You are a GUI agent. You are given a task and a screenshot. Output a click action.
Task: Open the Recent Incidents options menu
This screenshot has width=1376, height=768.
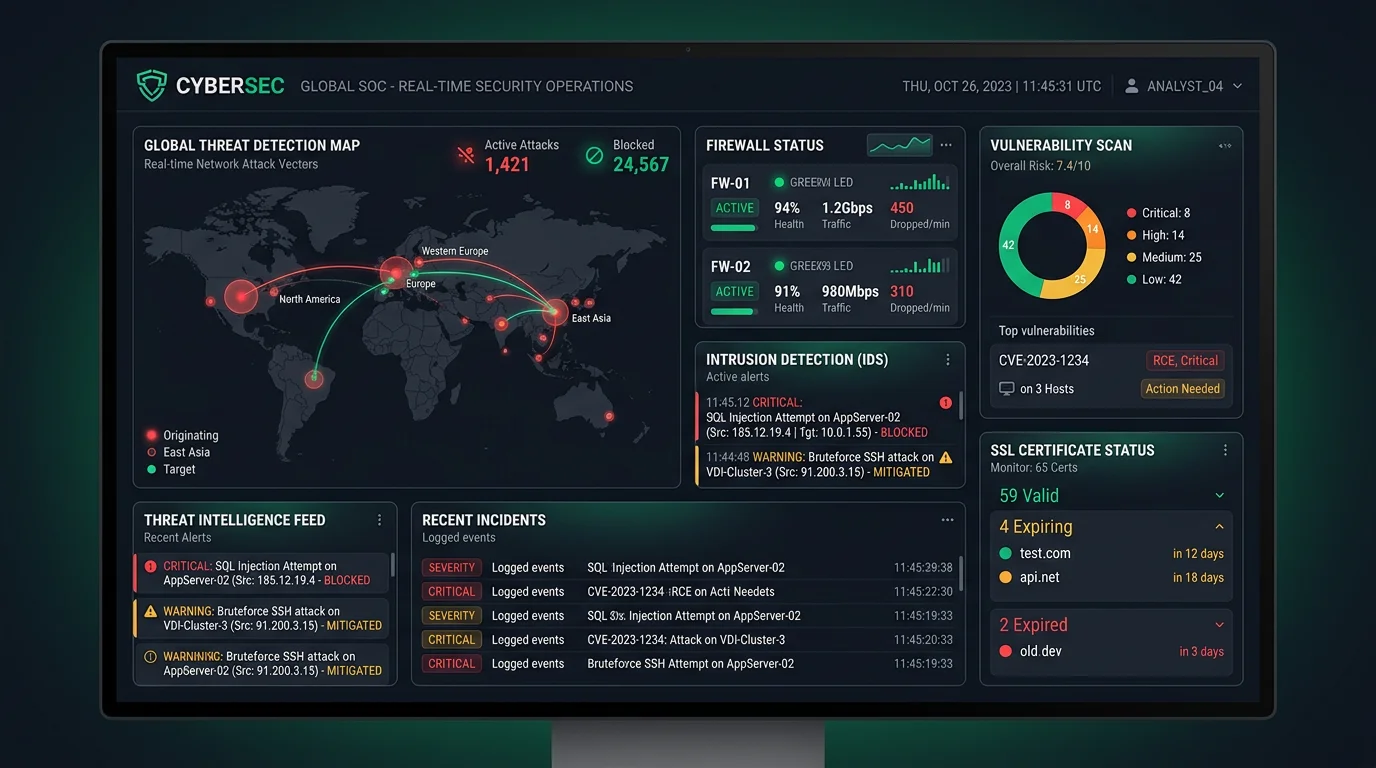coord(947,519)
